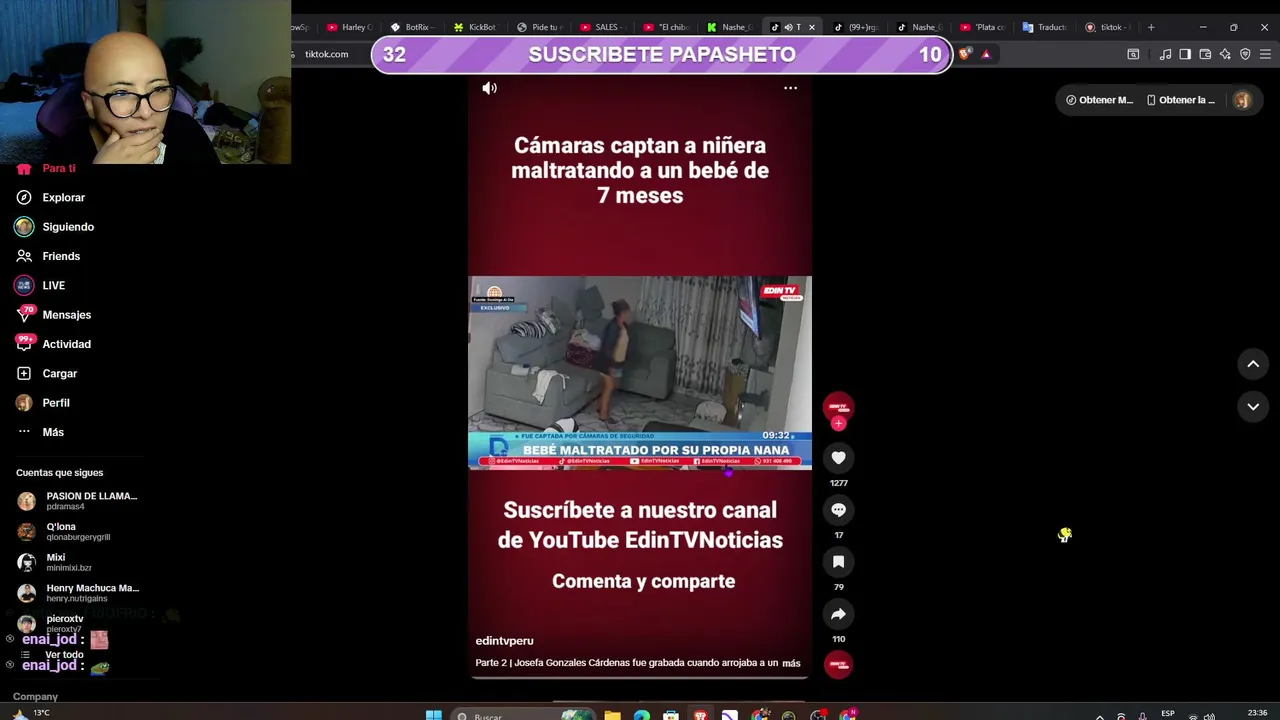Click 'Obtener M...' app button

tap(1099, 100)
